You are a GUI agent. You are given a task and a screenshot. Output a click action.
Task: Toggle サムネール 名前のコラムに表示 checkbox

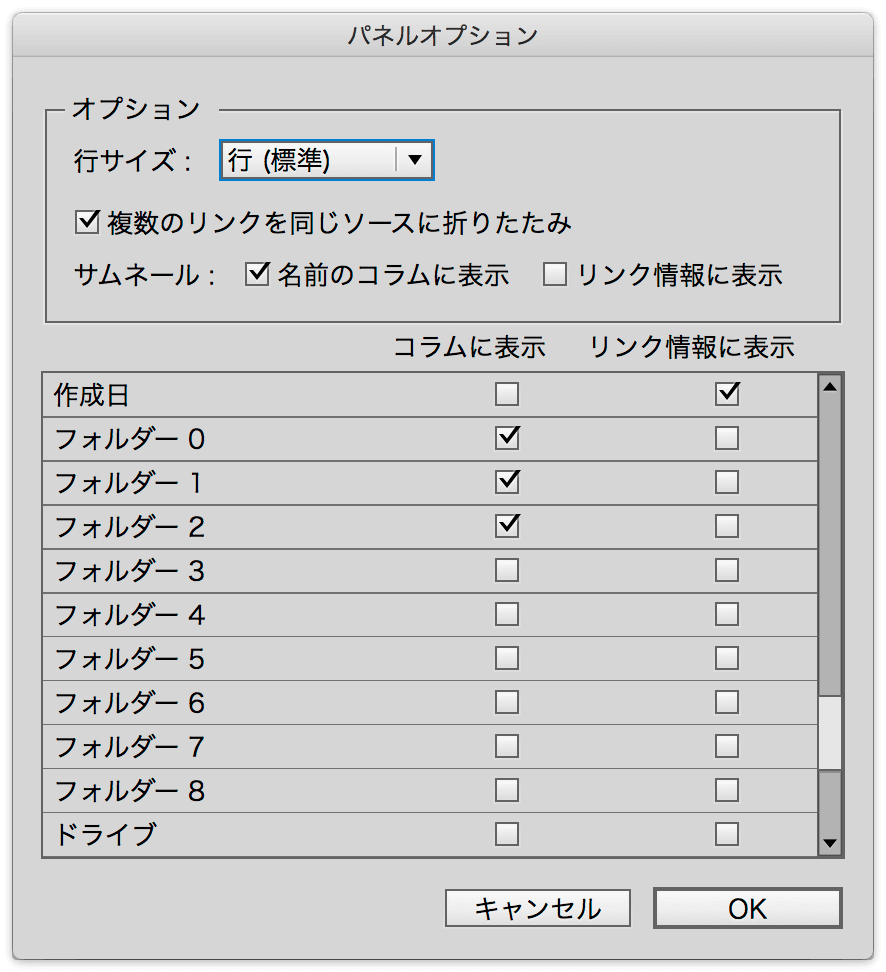point(257,274)
